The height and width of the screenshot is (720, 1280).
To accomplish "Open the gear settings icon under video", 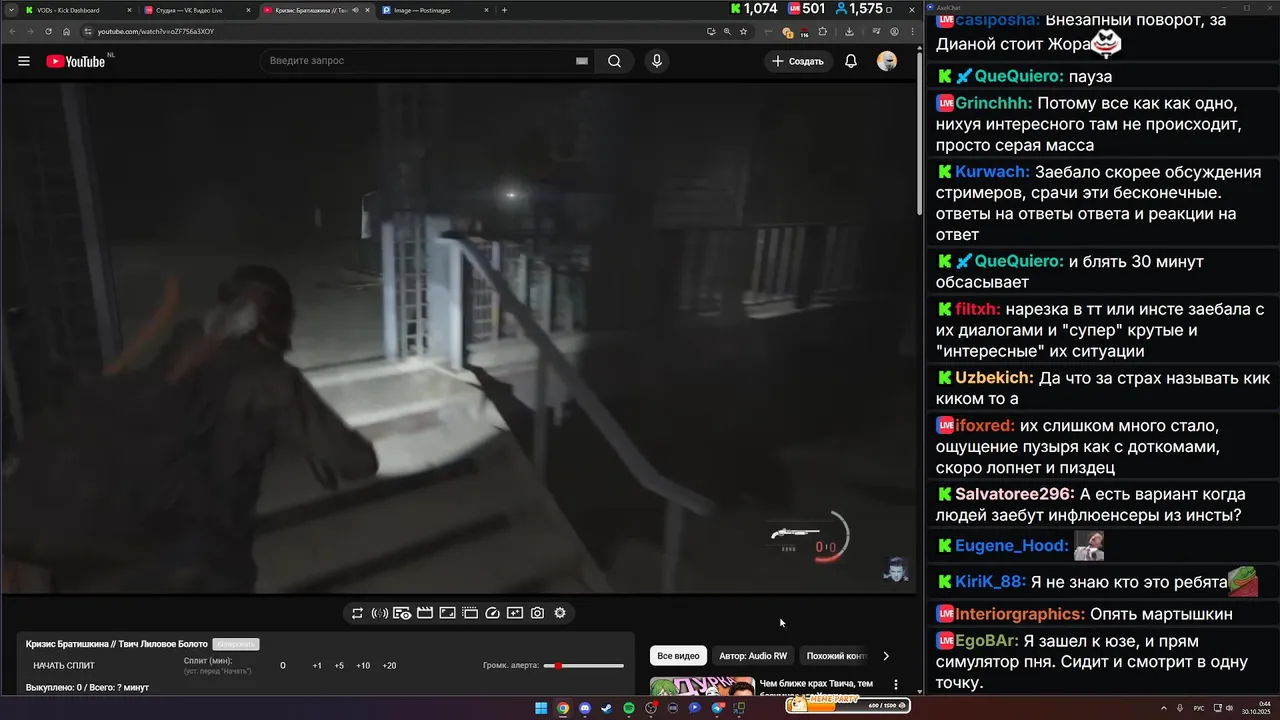I will coord(560,613).
